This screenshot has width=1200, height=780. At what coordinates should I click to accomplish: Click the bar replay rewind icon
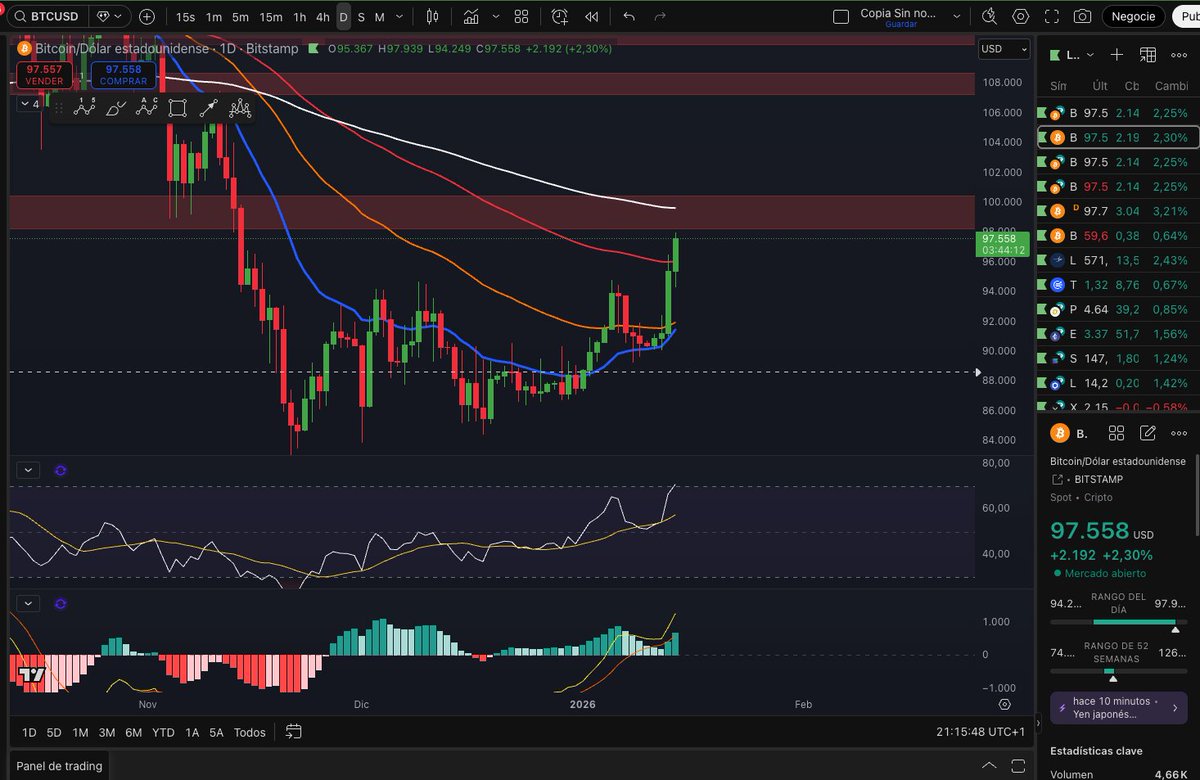tap(592, 16)
